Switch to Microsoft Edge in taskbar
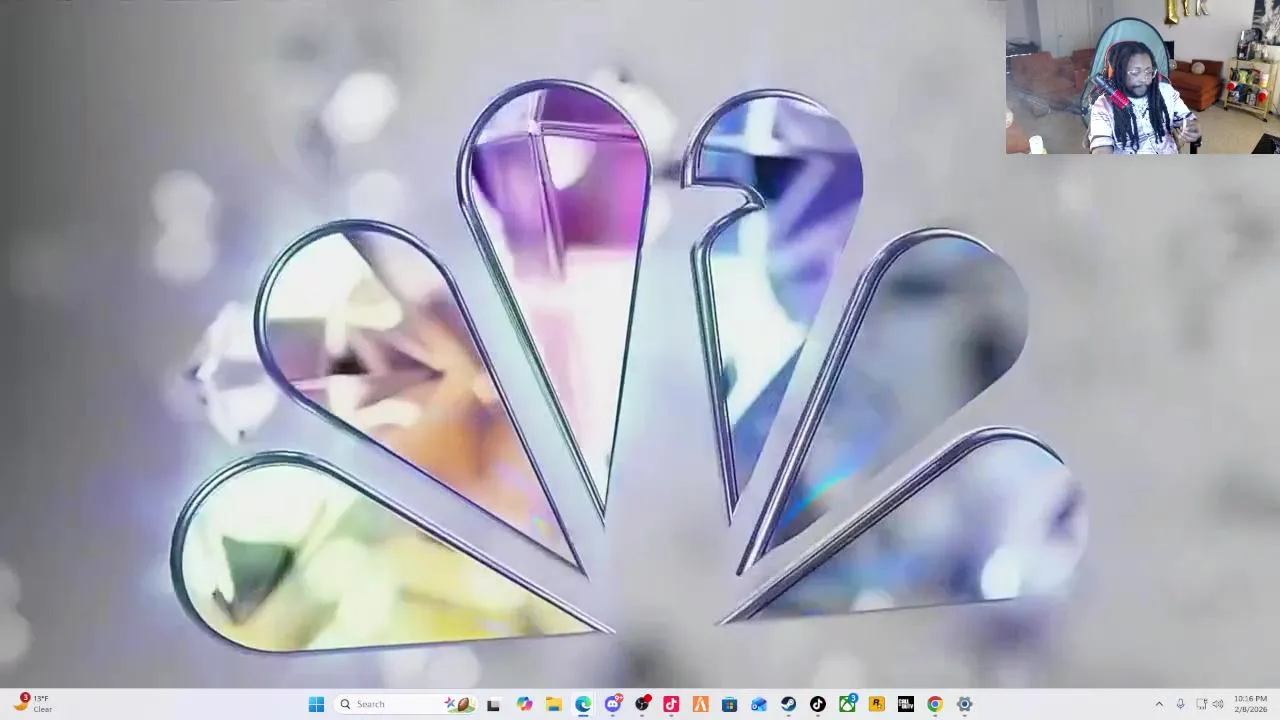The image size is (1280, 720). [x=583, y=704]
